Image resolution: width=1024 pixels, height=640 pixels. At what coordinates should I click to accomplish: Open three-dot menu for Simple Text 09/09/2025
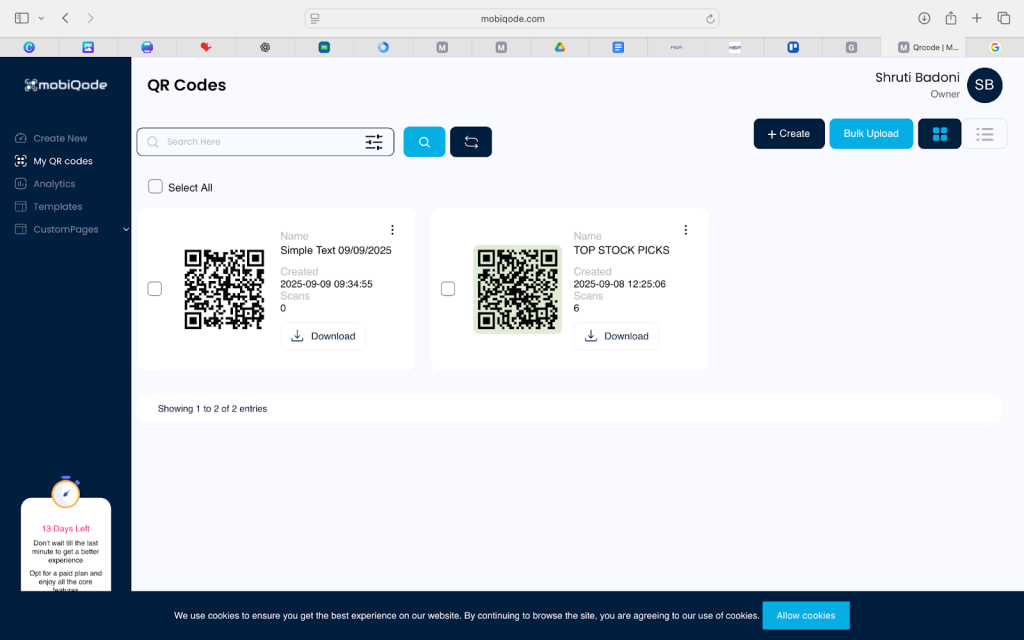coord(392,230)
